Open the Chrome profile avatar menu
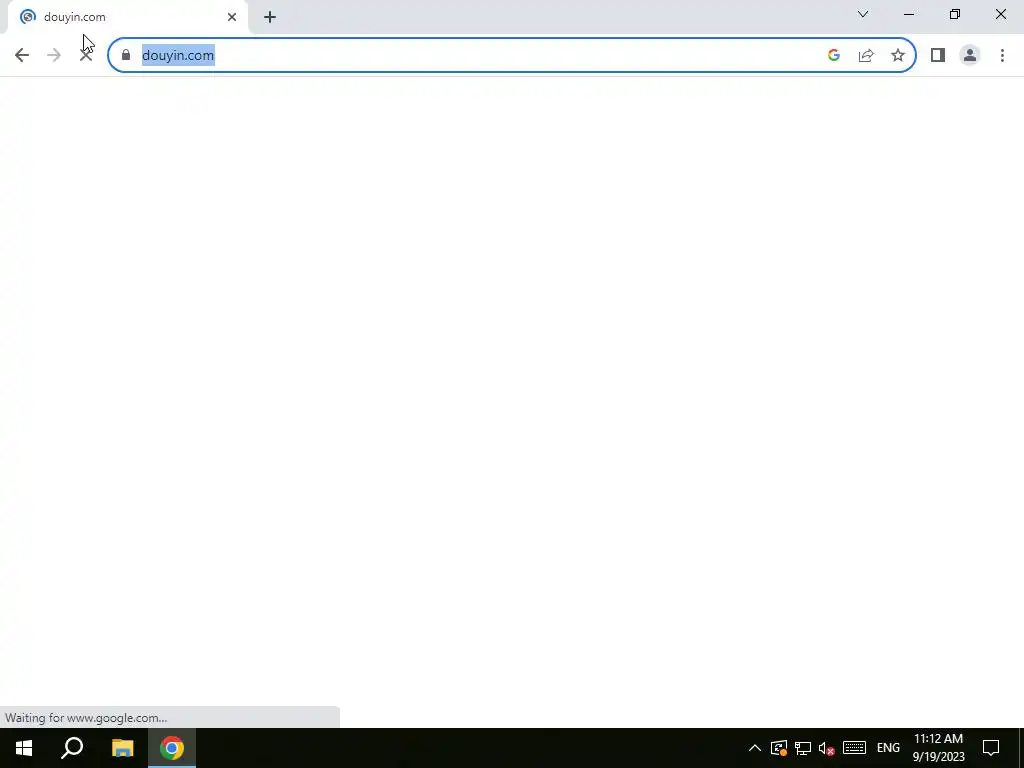 (970, 56)
